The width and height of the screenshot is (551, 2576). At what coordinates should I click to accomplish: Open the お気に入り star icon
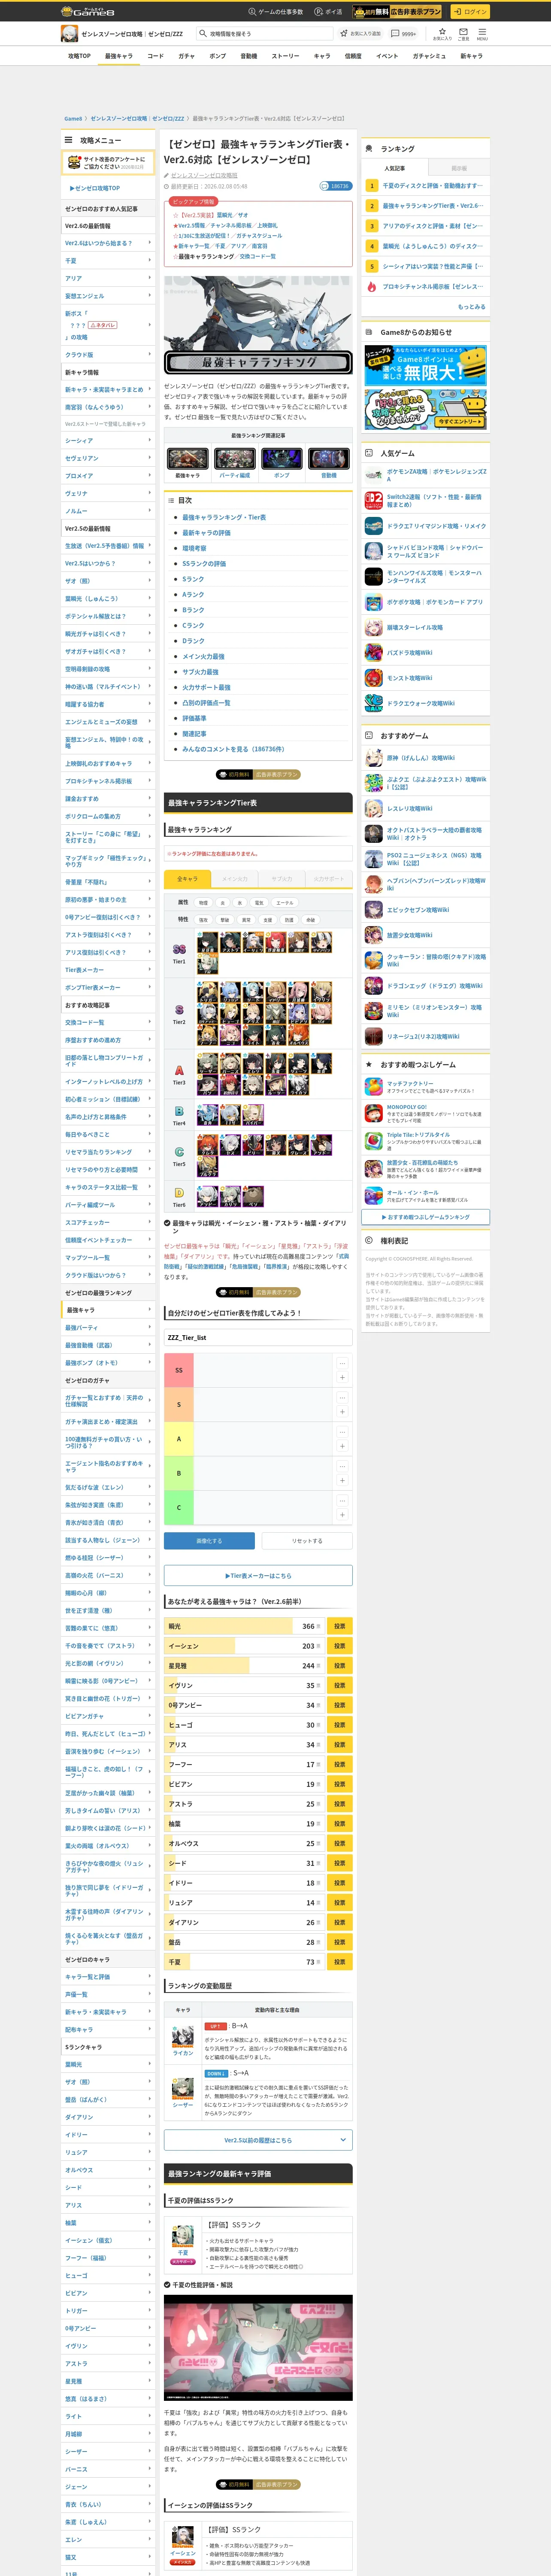pos(441,33)
